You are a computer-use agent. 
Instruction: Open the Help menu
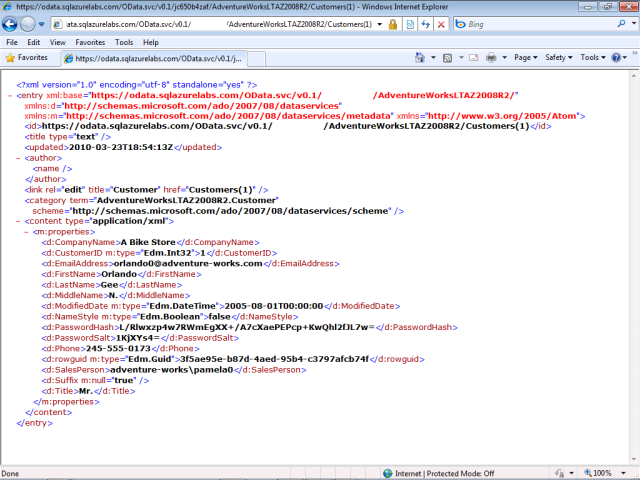click(151, 42)
